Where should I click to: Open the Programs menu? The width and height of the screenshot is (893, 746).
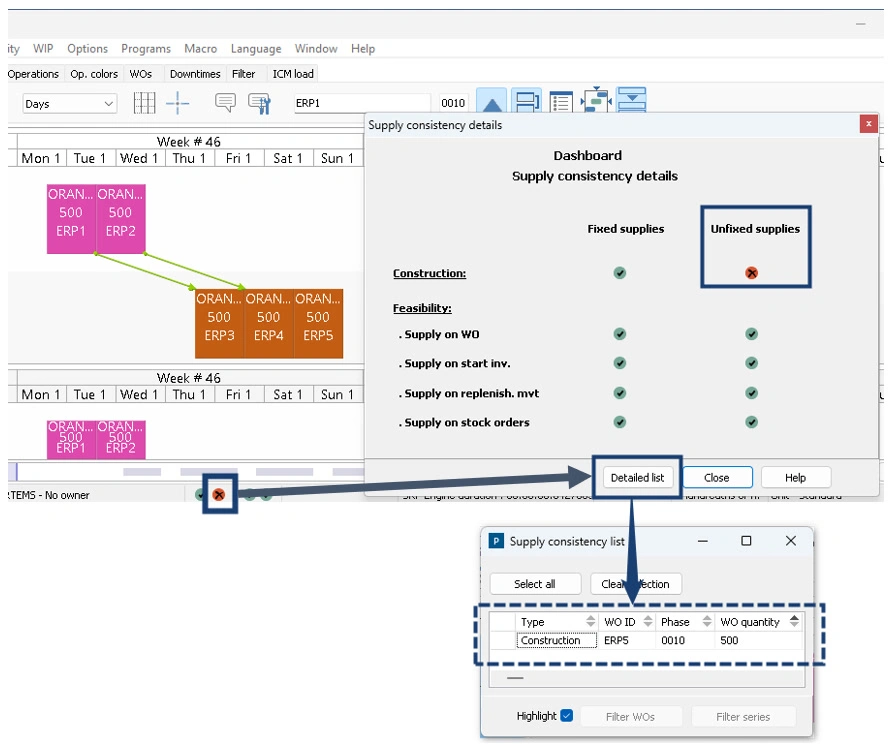[146, 48]
